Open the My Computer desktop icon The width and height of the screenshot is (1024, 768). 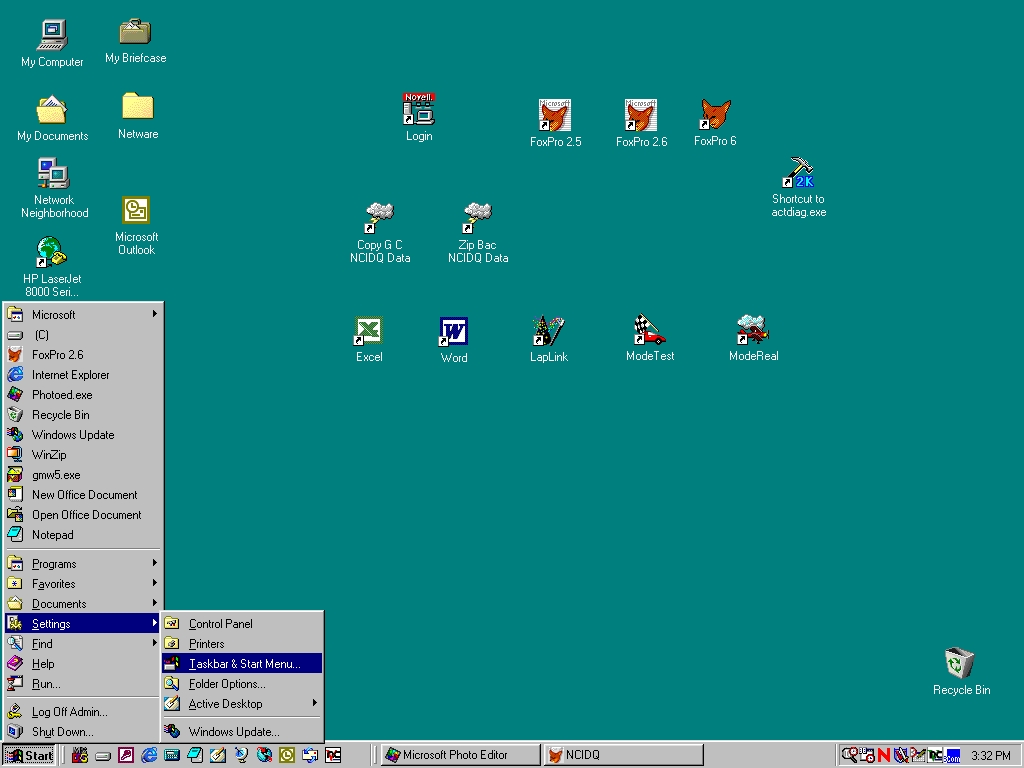click(52, 43)
